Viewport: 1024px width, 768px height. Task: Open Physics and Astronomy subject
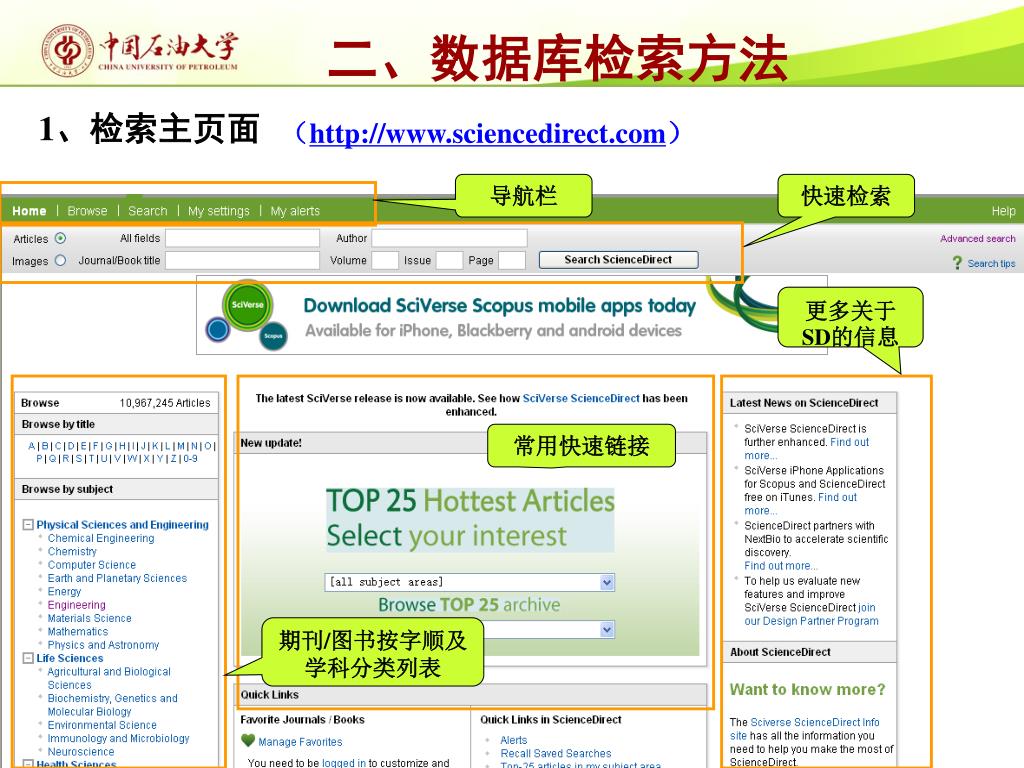click(103, 645)
